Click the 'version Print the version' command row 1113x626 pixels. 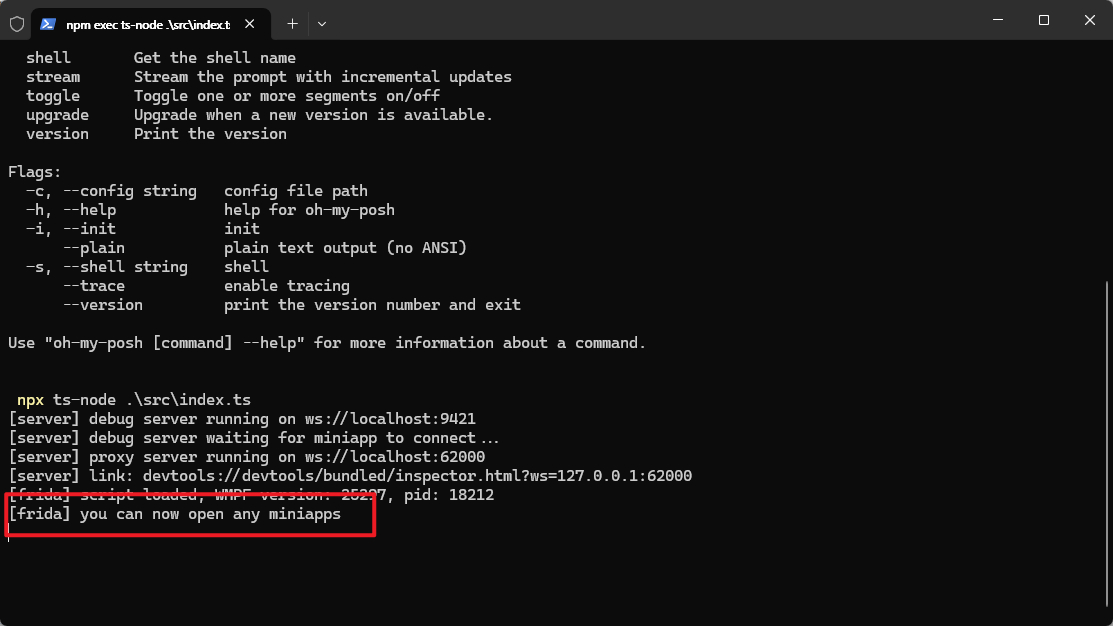[156, 134]
